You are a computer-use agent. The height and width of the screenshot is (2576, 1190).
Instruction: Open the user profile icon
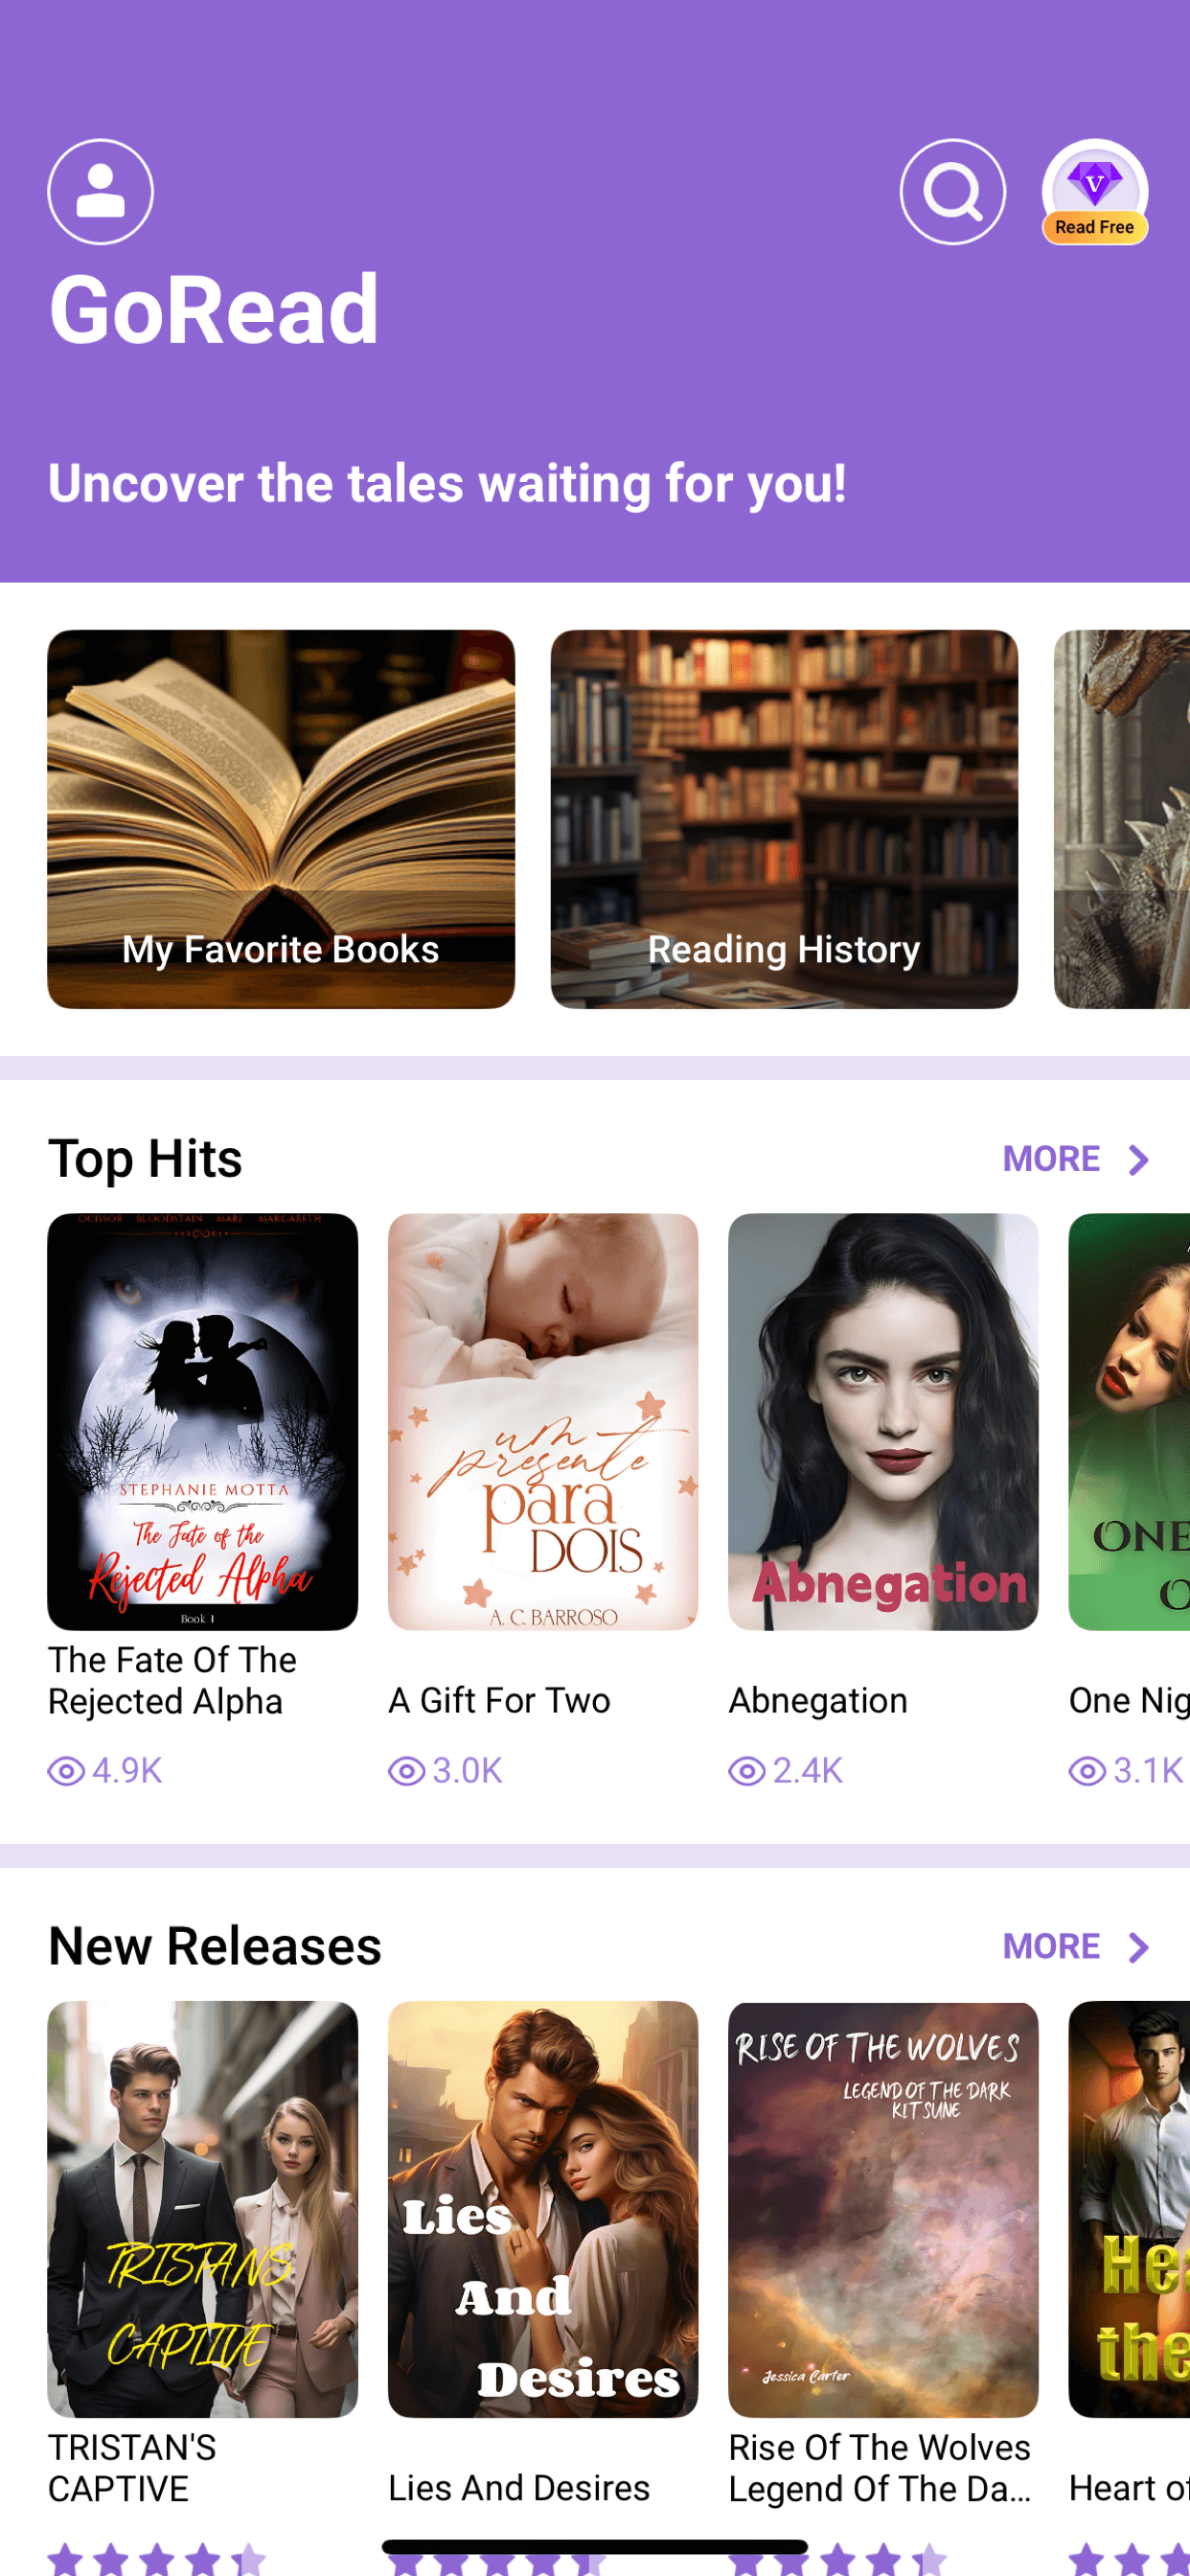coord(100,191)
